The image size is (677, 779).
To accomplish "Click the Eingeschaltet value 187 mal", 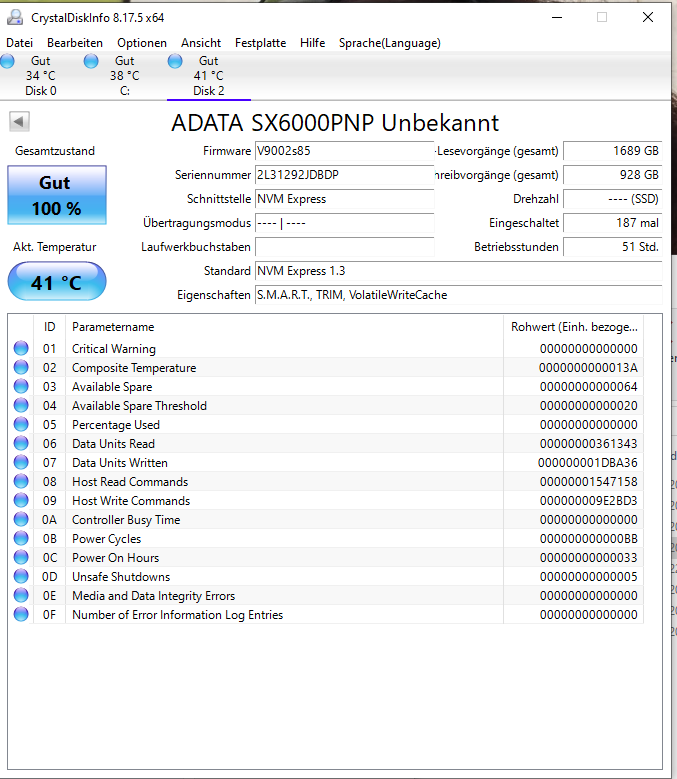I will tap(612, 223).
